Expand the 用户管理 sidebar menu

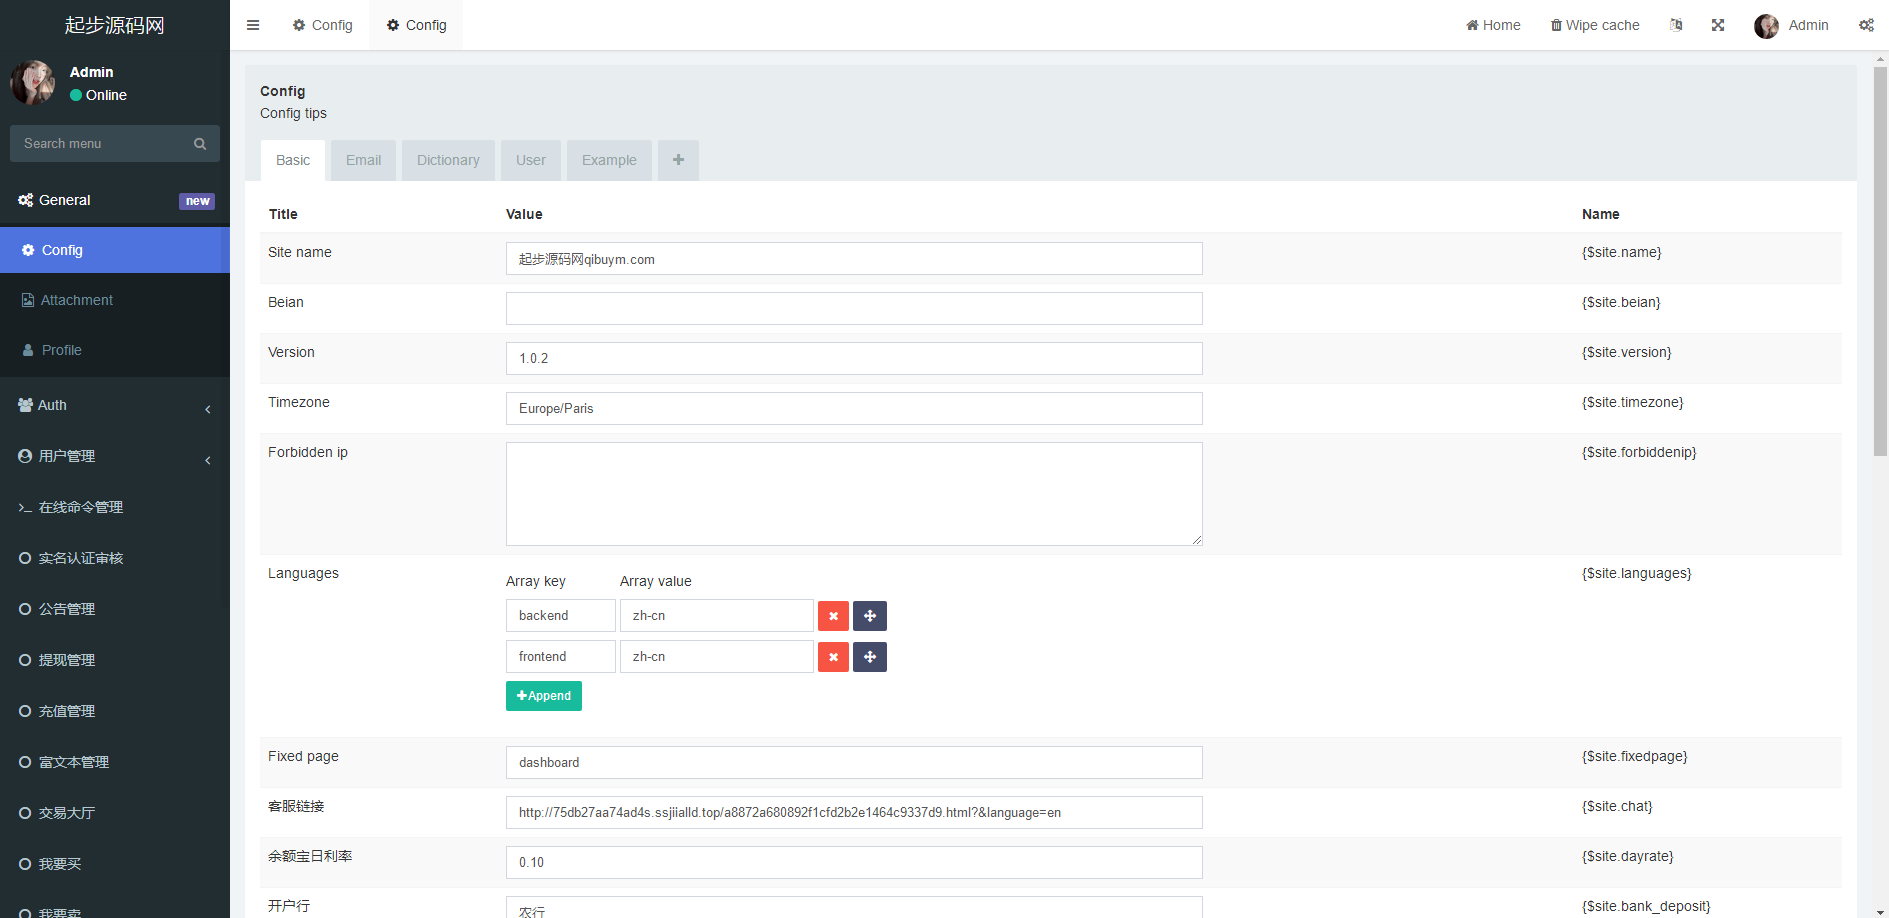(x=114, y=456)
